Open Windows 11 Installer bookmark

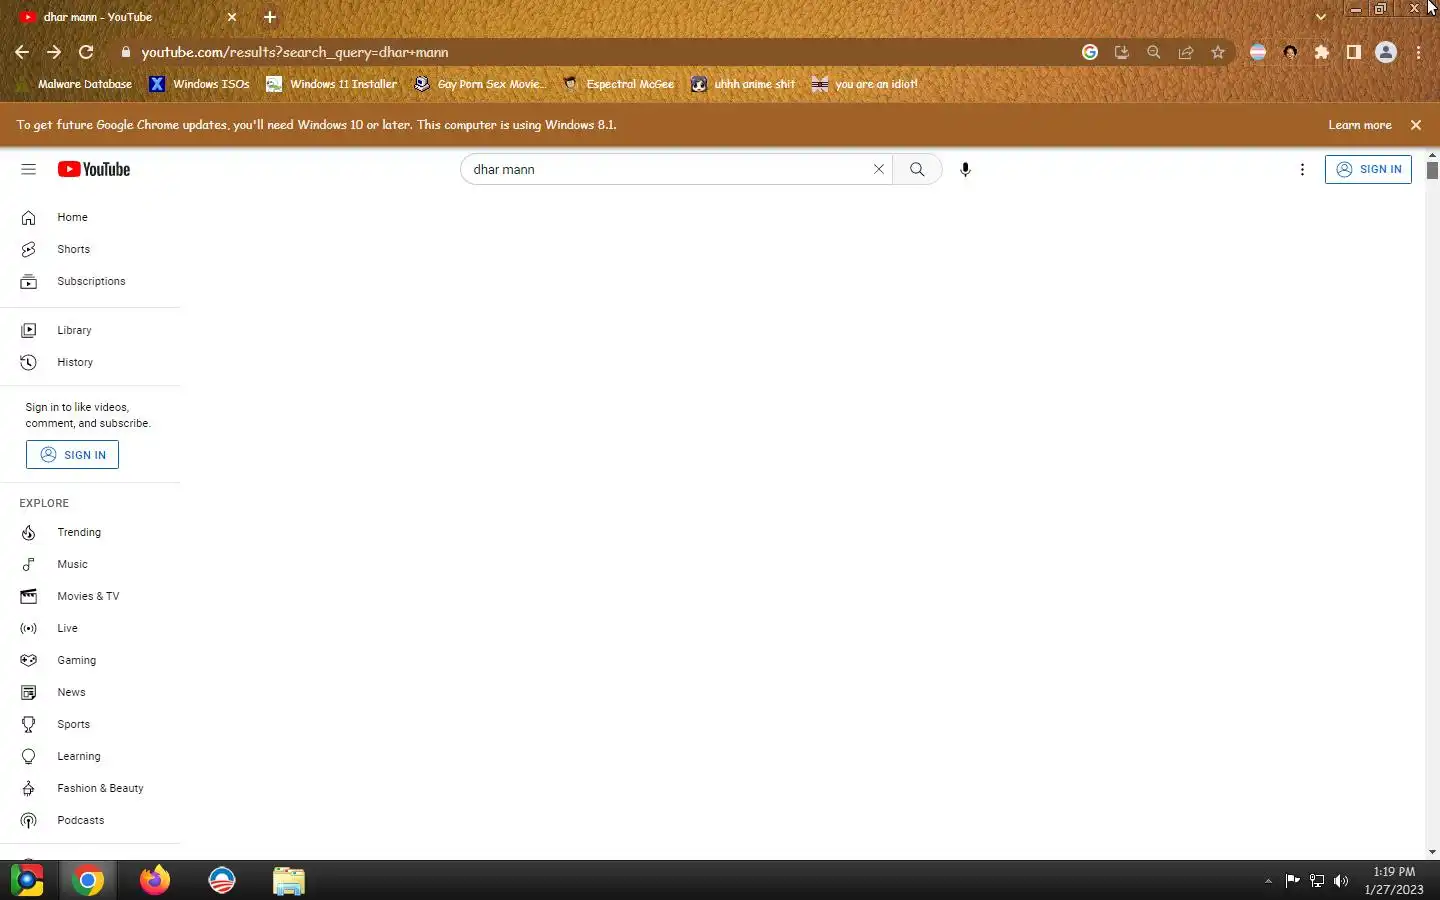tap(332, 84)
